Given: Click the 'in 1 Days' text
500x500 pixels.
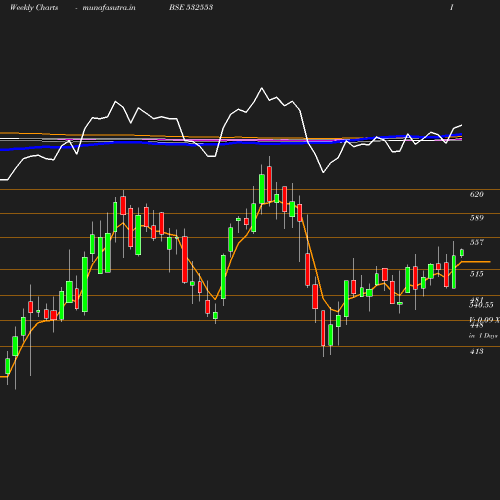Looking at the screenshot, I should pos(483,336).
